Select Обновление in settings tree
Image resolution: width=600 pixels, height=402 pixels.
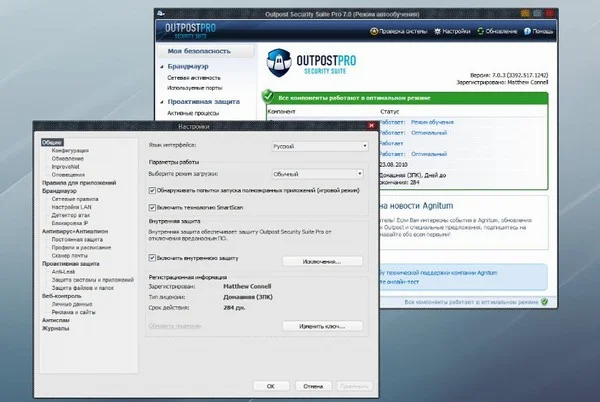(67, 158)
